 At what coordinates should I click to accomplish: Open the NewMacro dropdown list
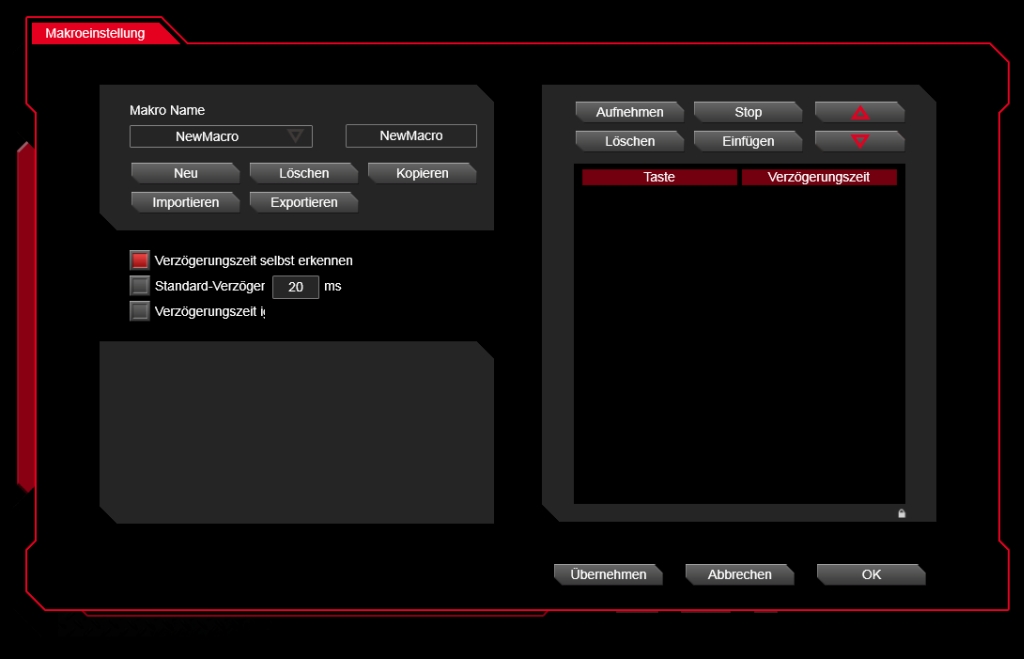[294, 136]
